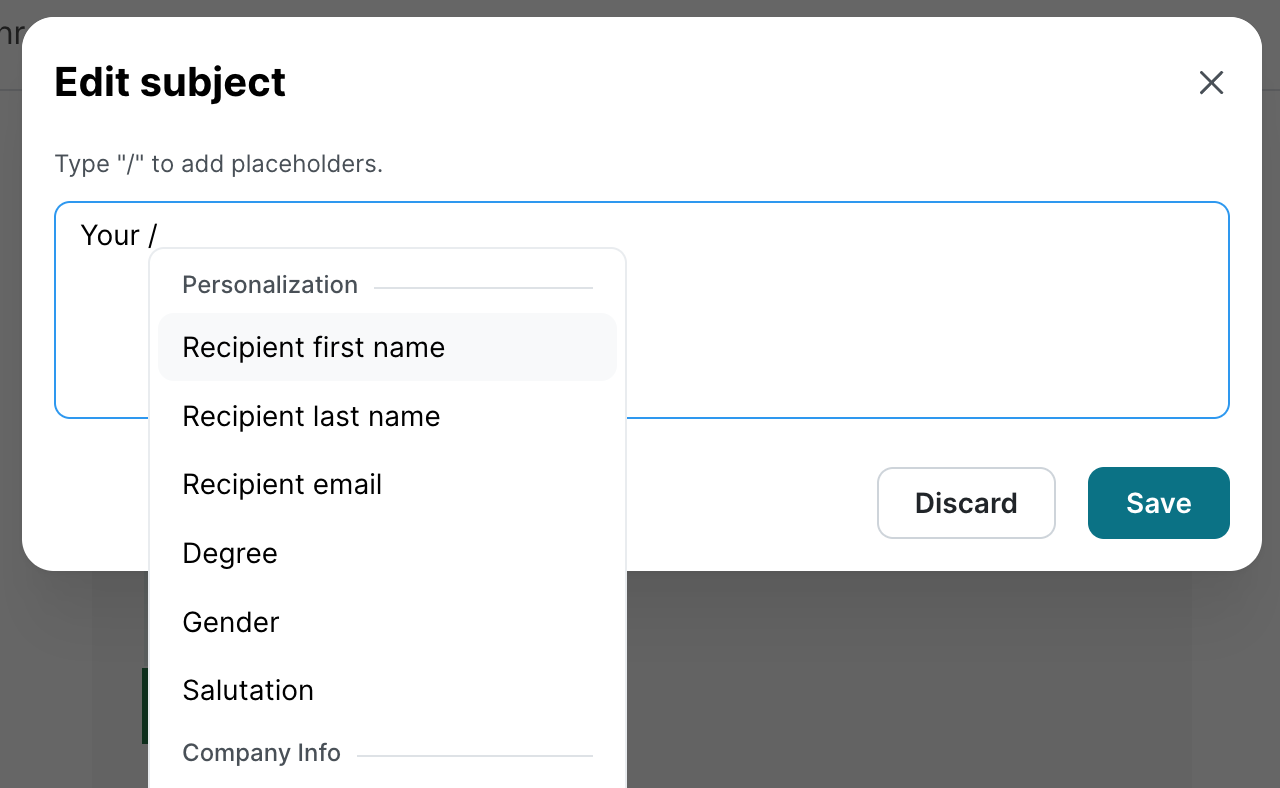This screenshot has width=1280, height=788.
Task: Select the Recipient email placeholder
Action: tap(282, 485)
